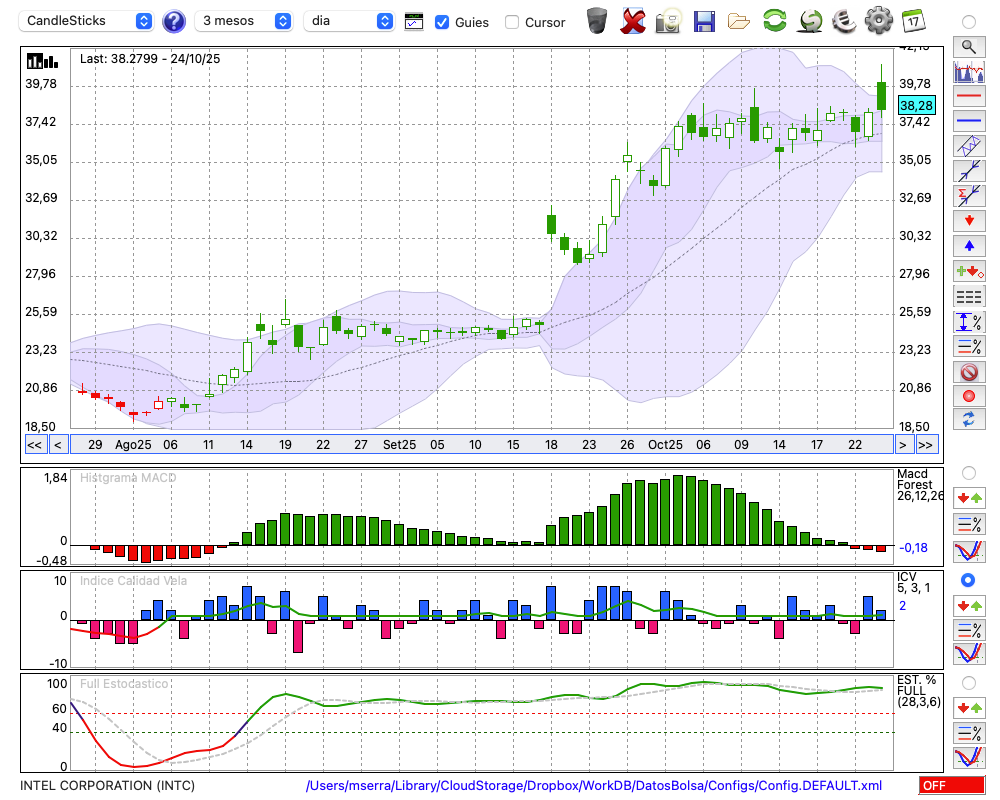
Task: Click the gear settings icon in toolbar
Action: click(878, 21)
